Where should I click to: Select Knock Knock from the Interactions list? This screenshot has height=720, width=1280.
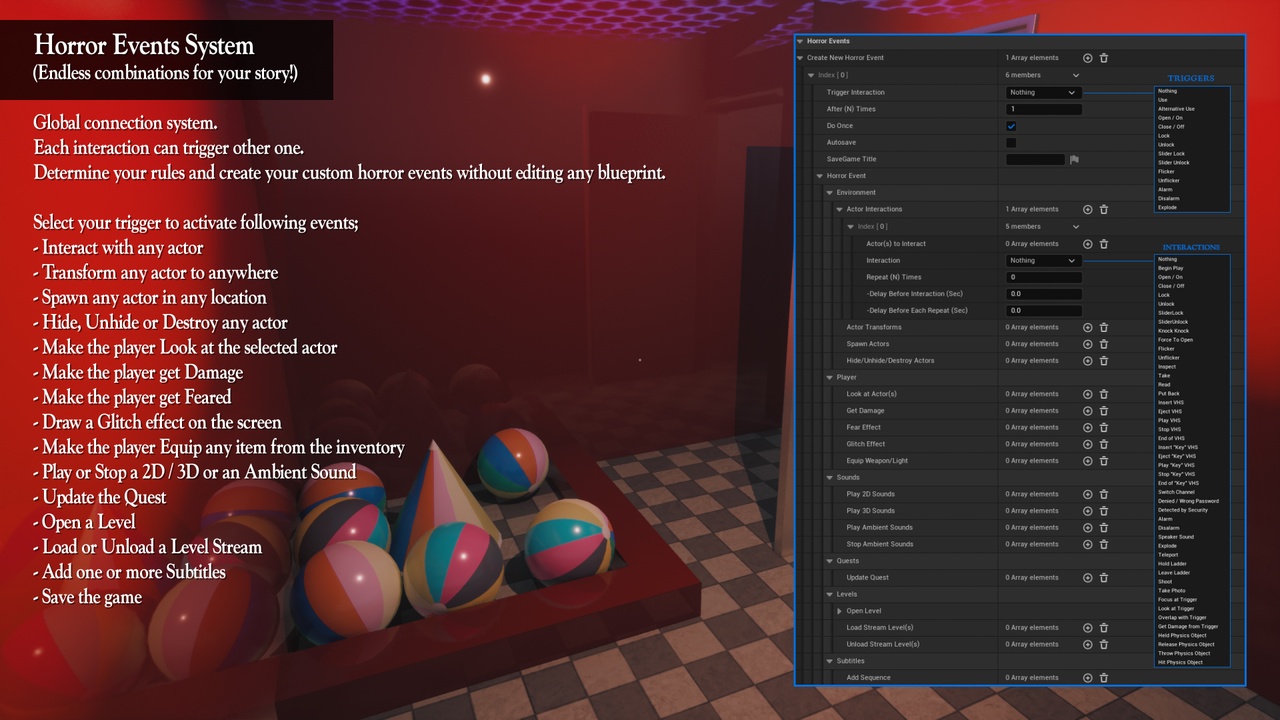[x=1173, y=331]
